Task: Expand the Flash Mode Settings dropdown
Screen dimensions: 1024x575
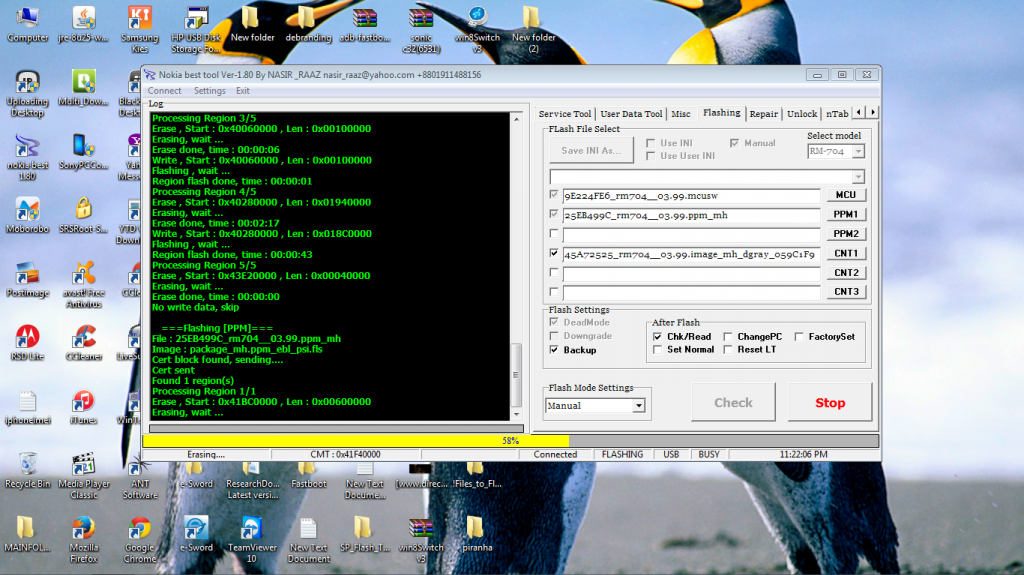Action: tap(639, 406)
